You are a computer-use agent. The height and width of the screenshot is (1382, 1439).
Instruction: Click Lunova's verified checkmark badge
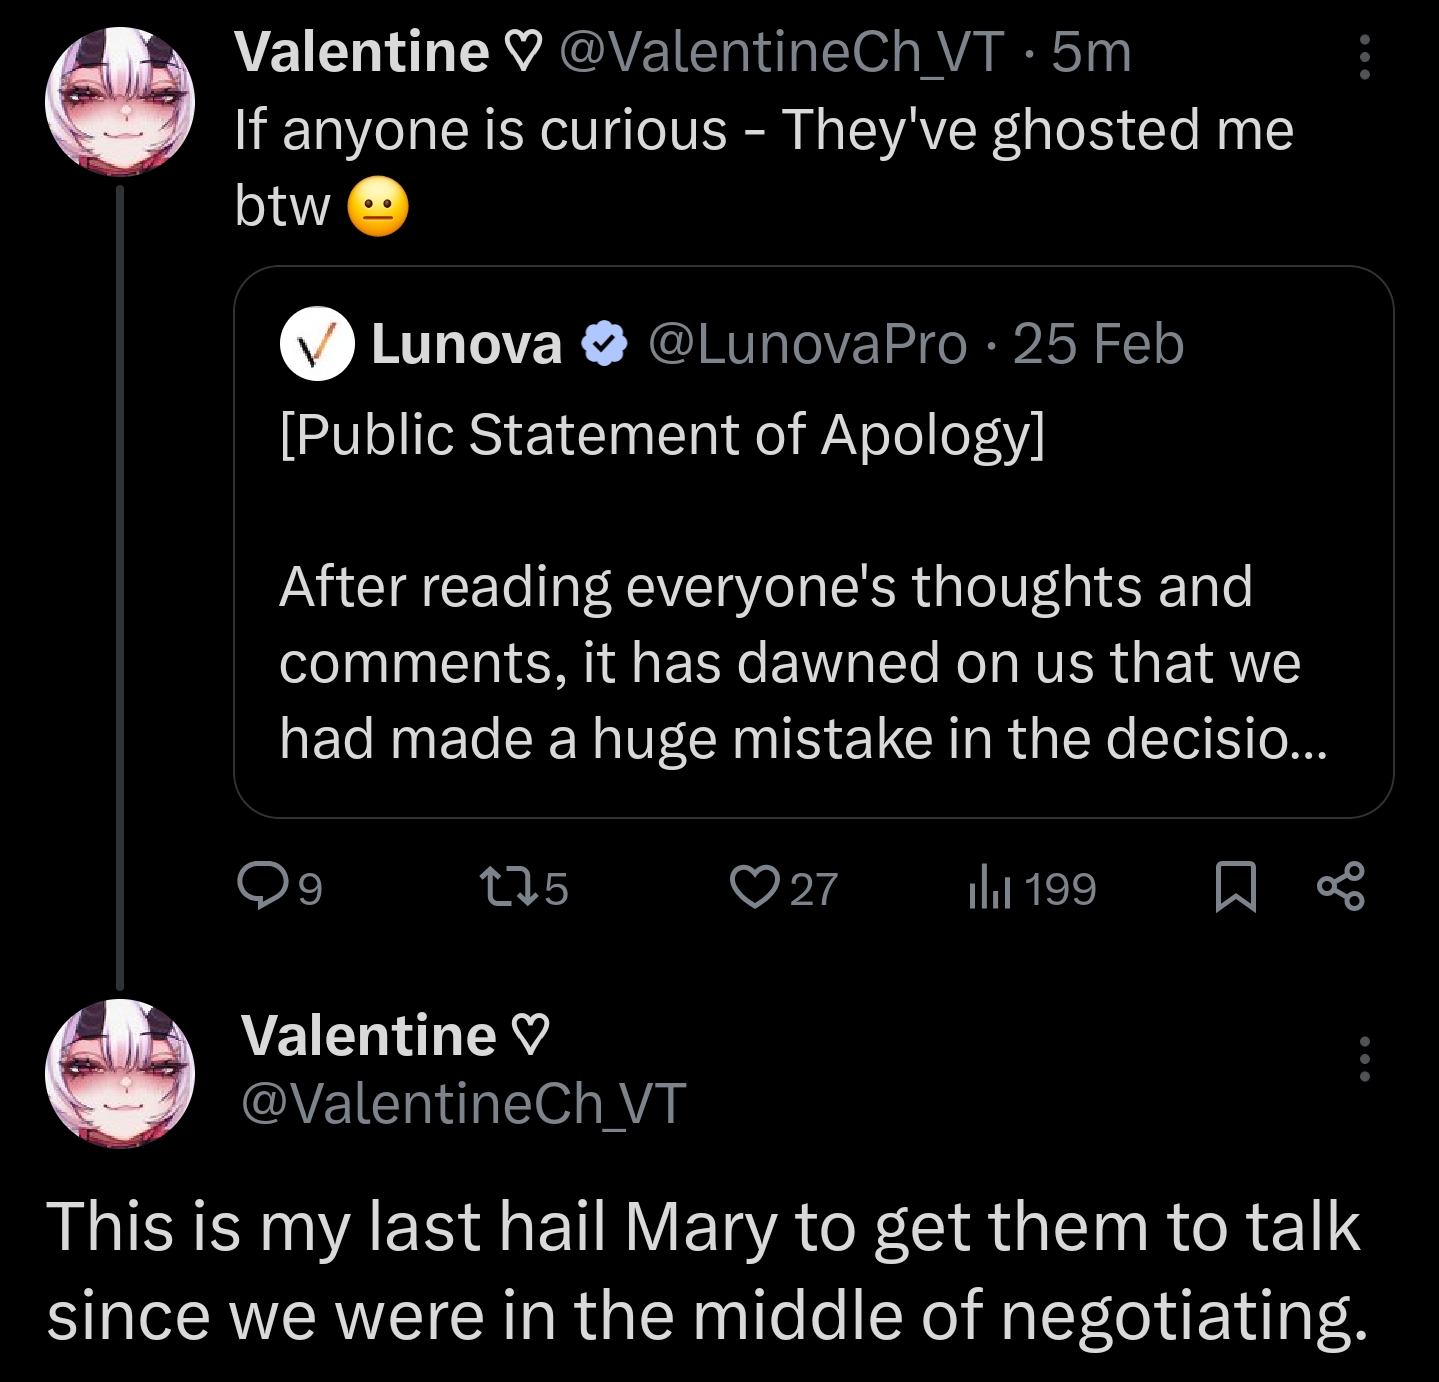click(x=604, y=344)
